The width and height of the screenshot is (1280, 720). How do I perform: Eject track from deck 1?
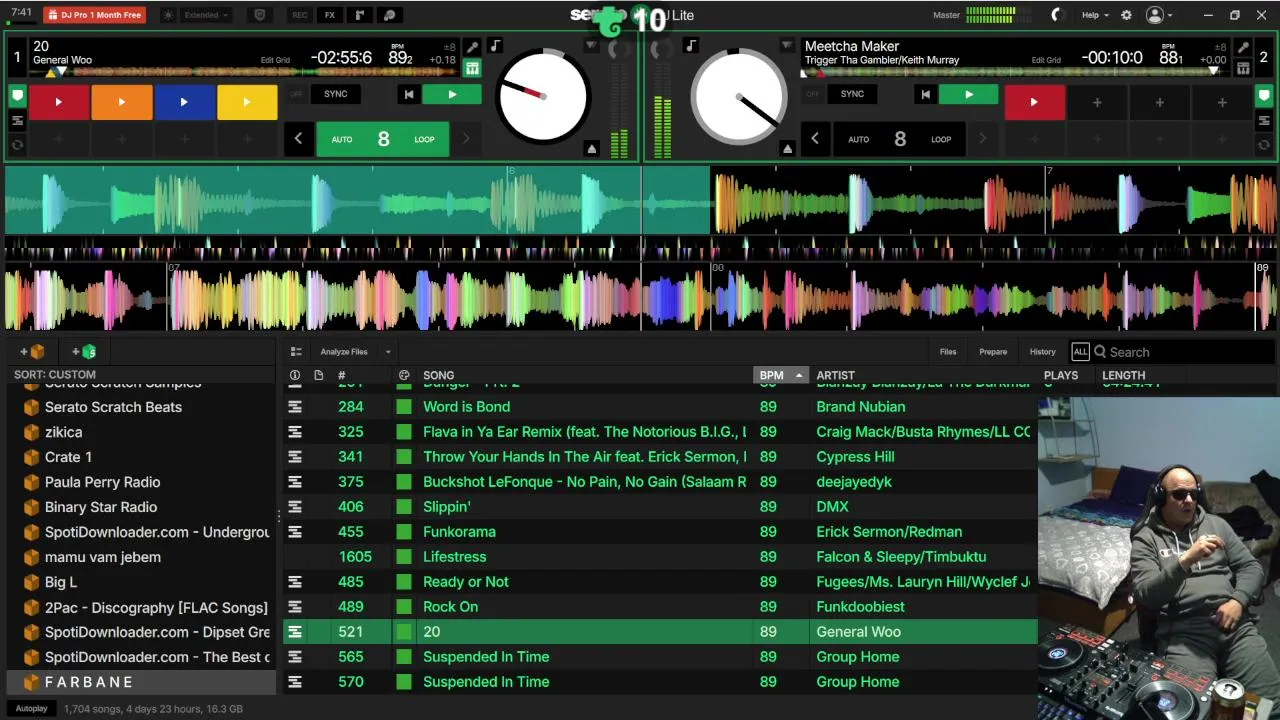click(x=592, y=149)
